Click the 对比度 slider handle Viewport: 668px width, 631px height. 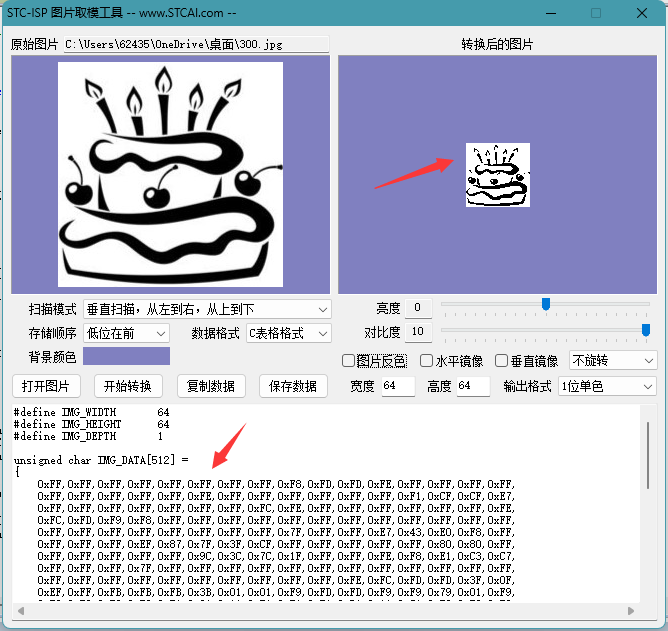pos(646,330)
